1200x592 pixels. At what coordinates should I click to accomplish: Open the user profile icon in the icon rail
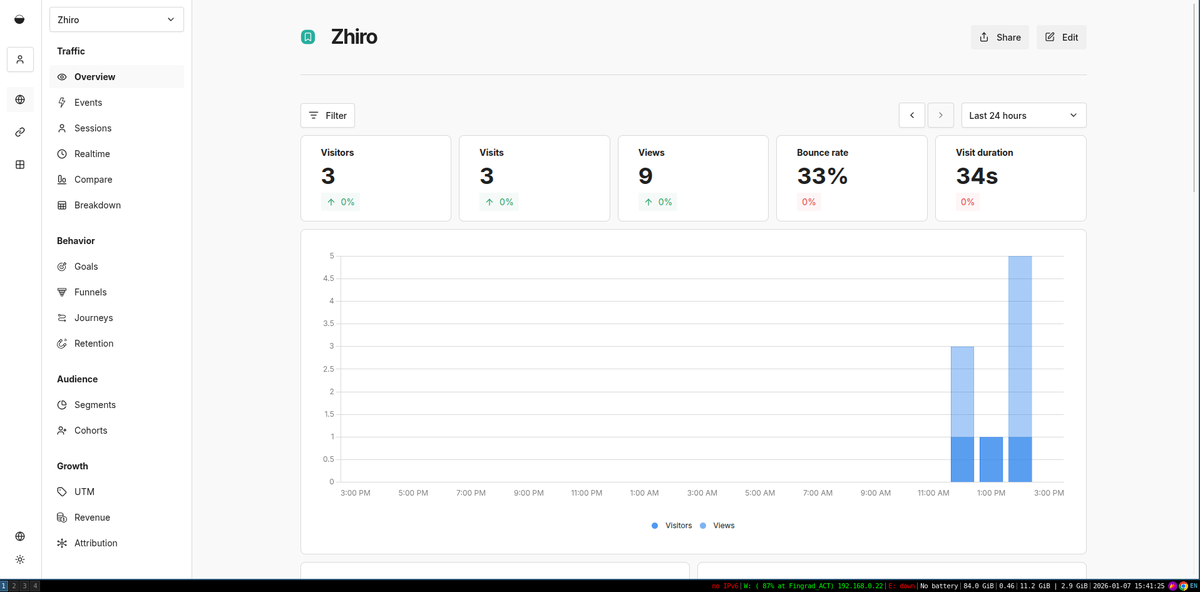pyautogui.click(x=20, y=59)
